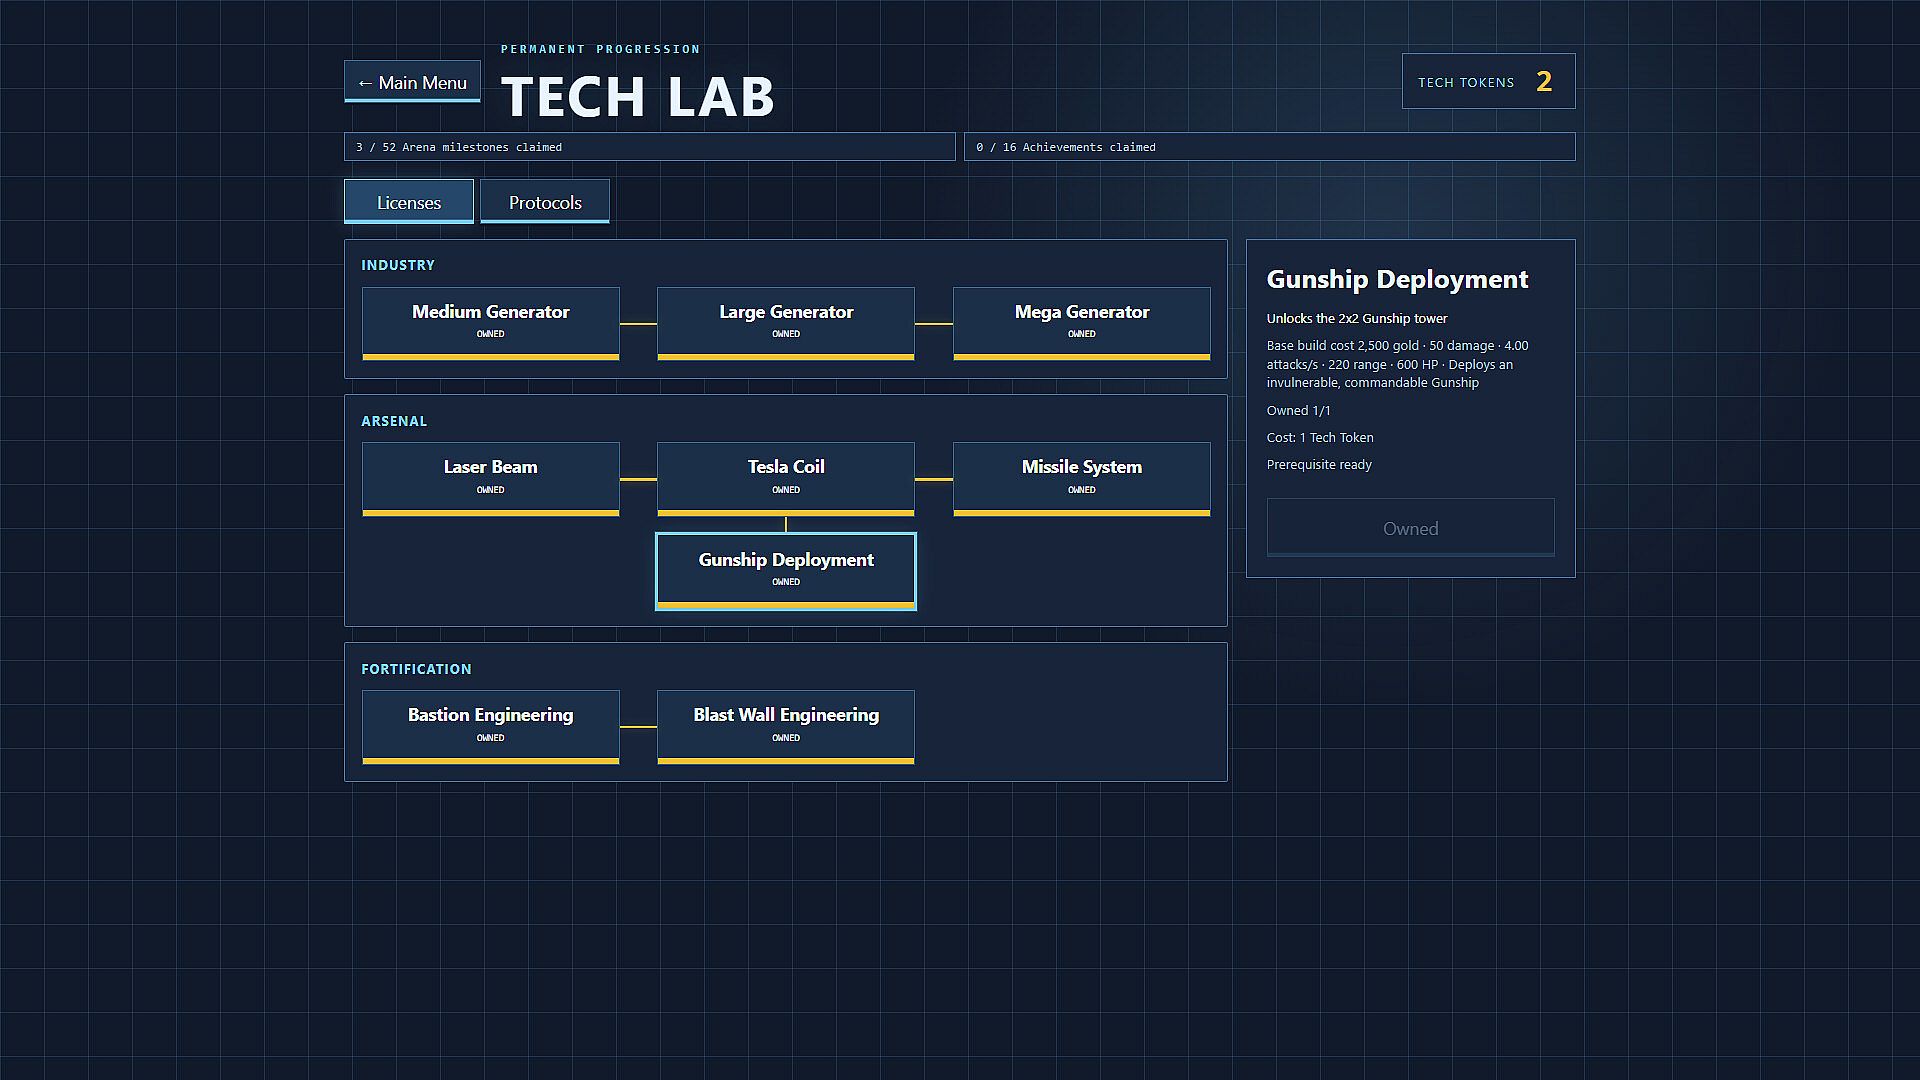Go back via the Main Menu button

point(412,82)
